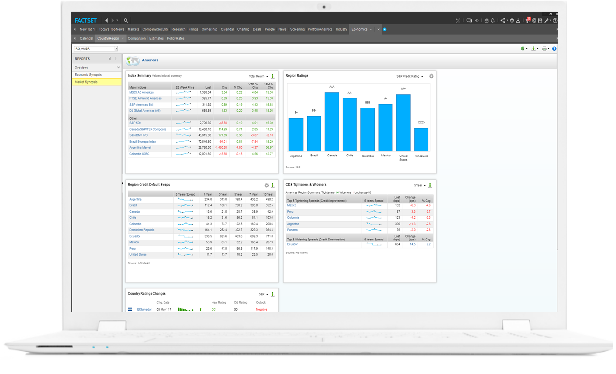Open the share icon in top toolbar
Viewport: 616px width, 374px height.
click(x=503, y=20)
